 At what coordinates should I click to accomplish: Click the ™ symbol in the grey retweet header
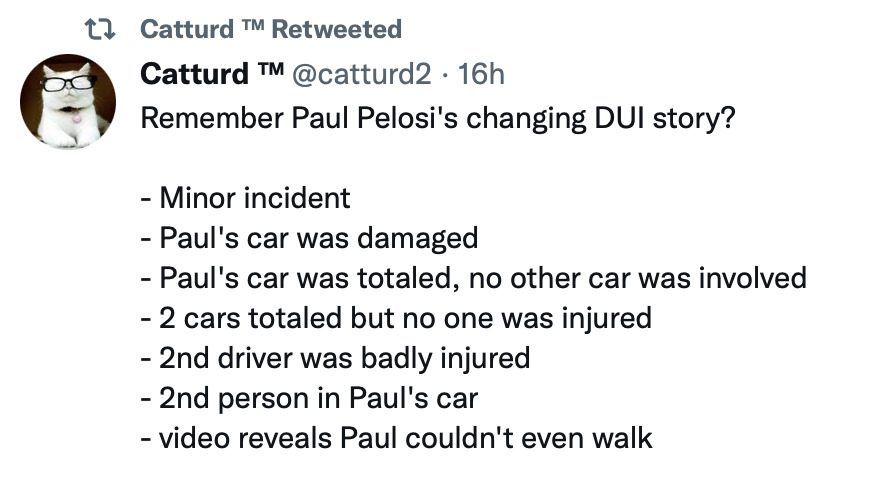(x=249, y=29)
